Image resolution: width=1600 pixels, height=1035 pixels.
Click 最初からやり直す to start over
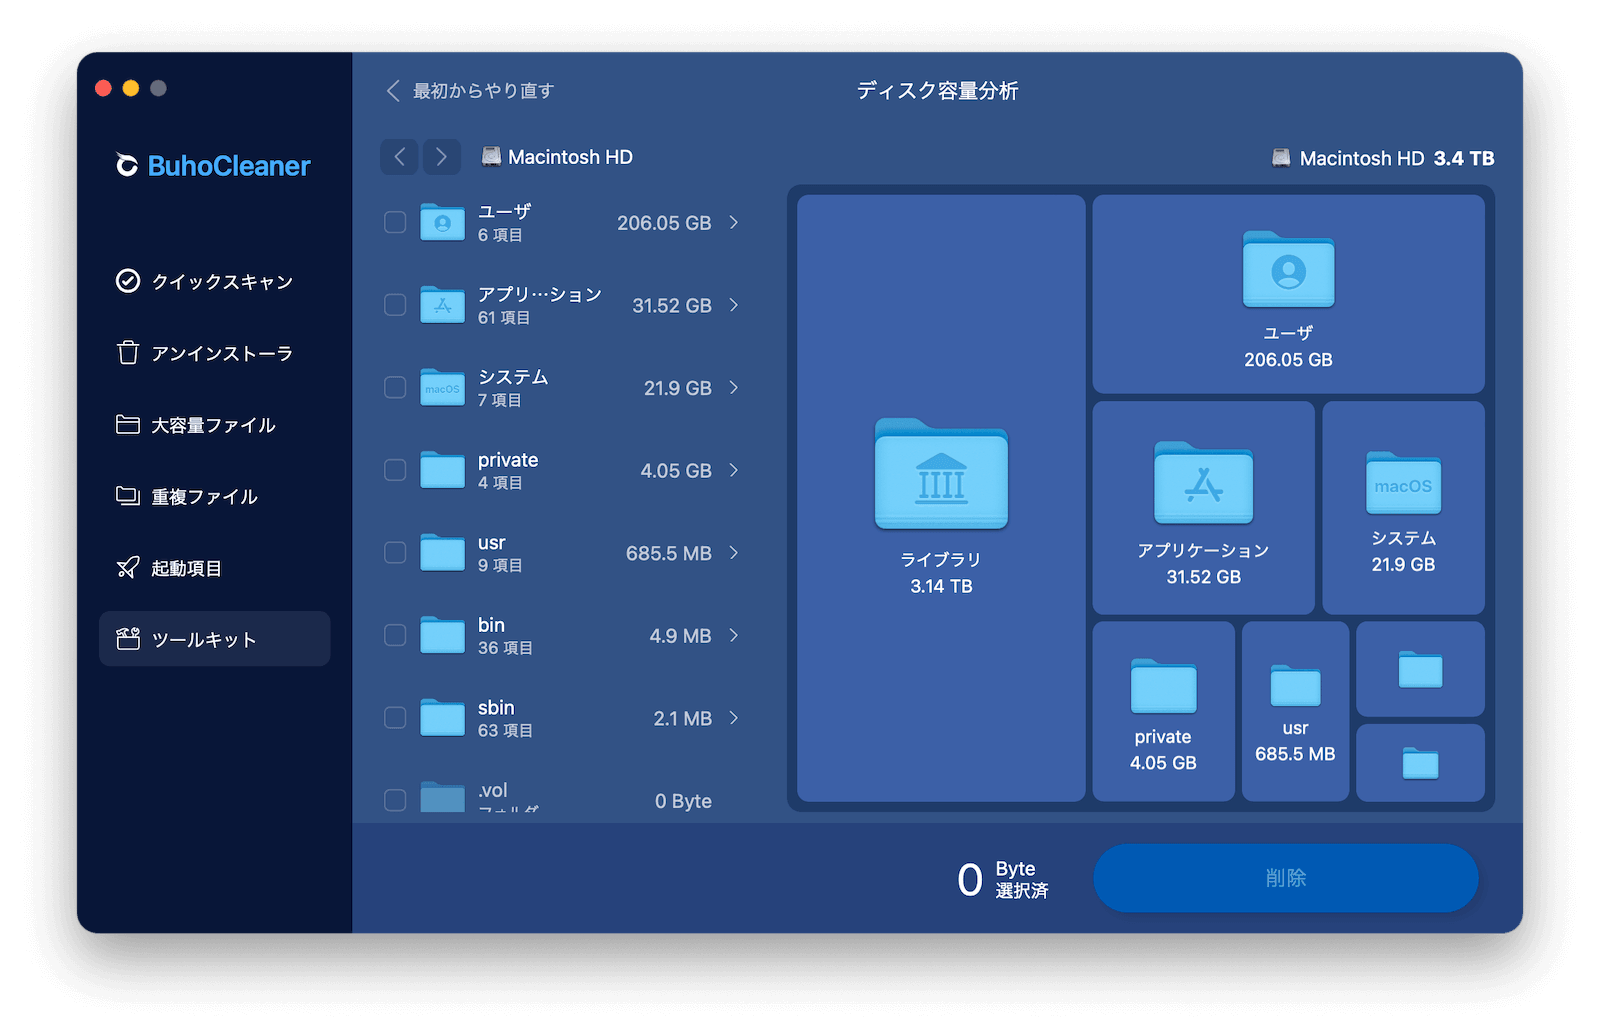[471, 91]
